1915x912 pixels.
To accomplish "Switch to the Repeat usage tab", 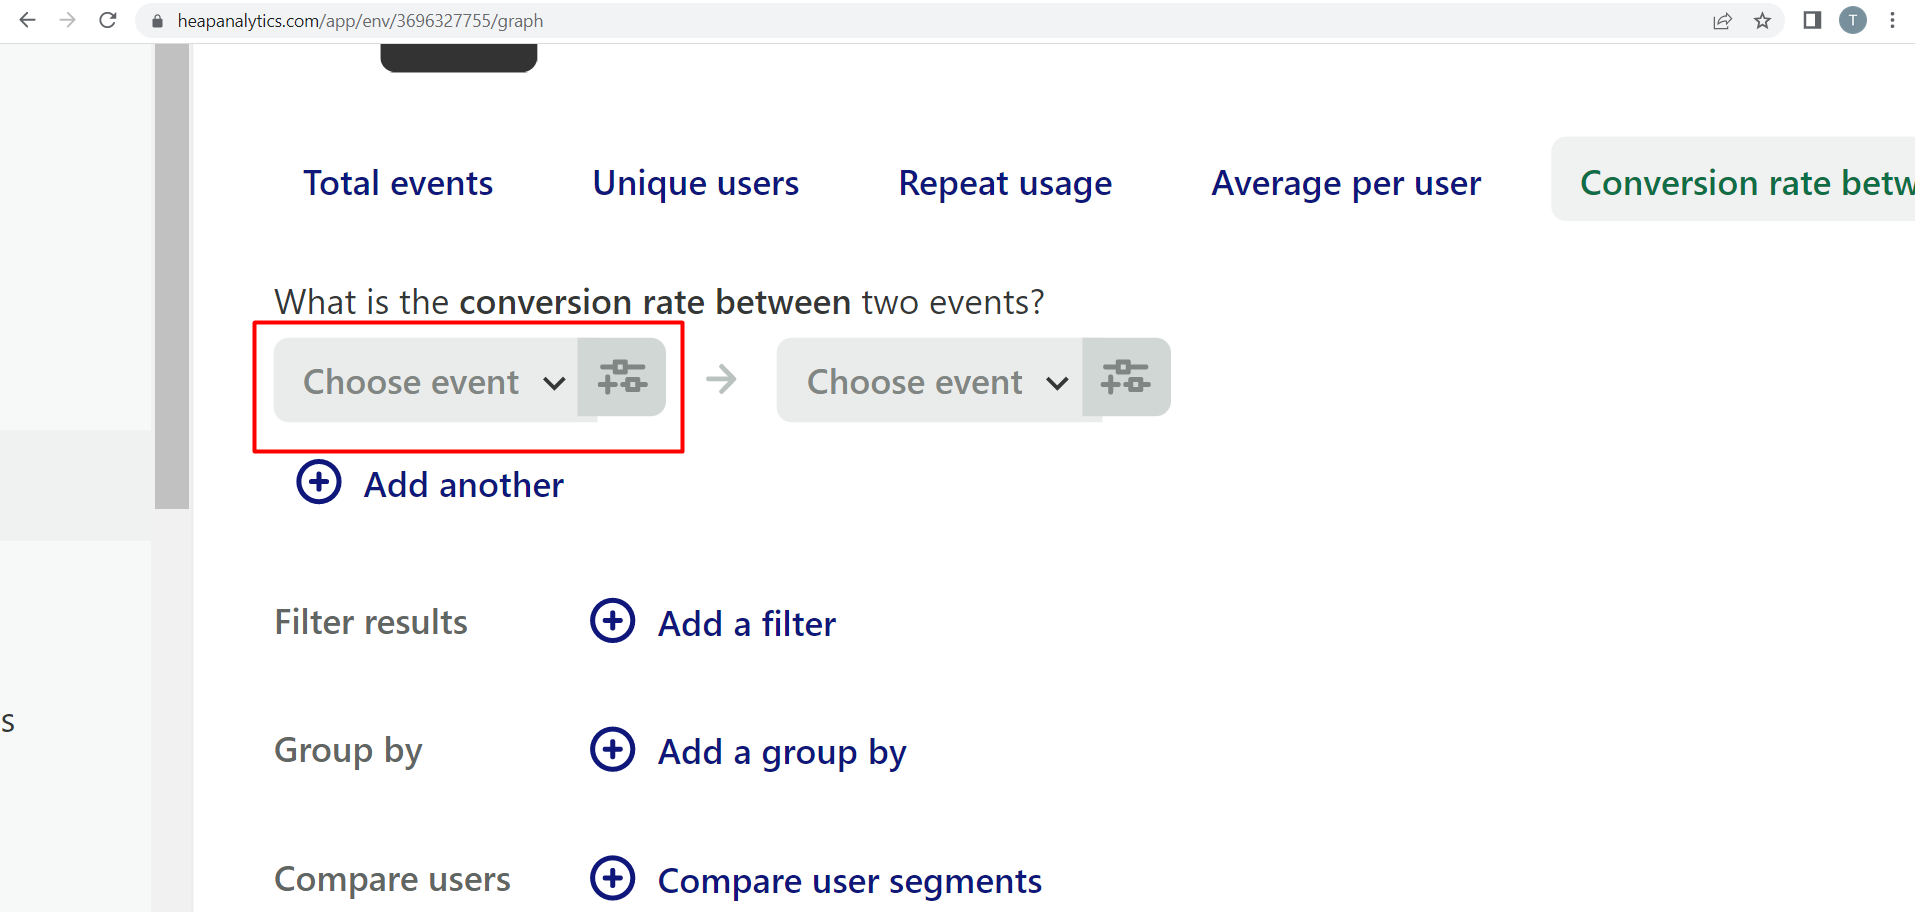I will point(1005,183).
